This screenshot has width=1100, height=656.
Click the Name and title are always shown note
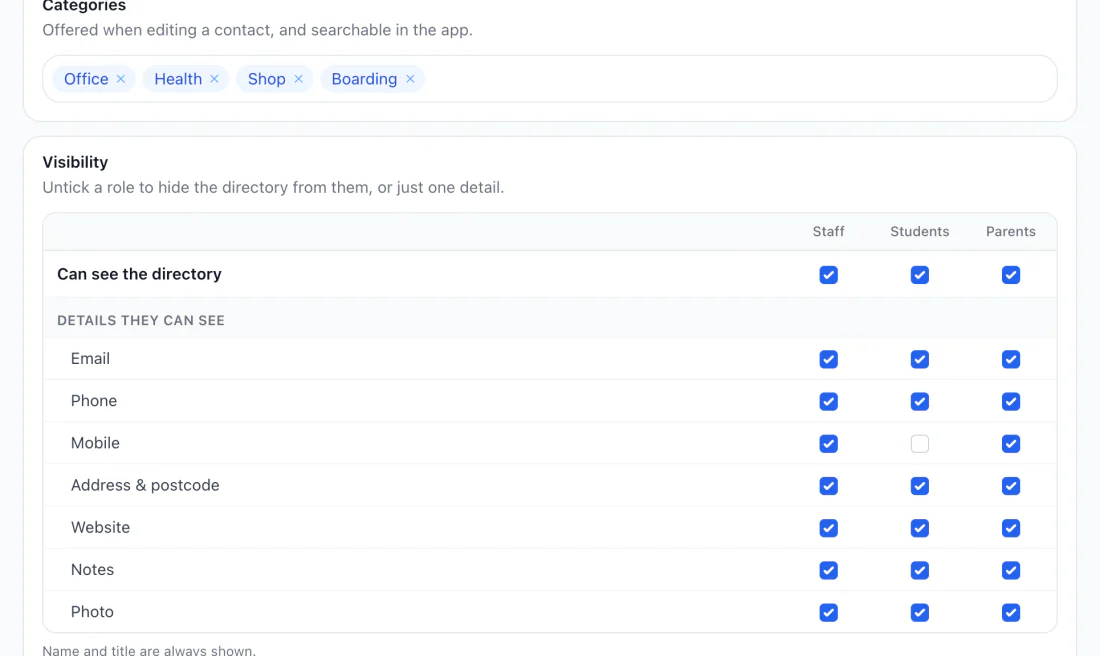pos(149,650)
